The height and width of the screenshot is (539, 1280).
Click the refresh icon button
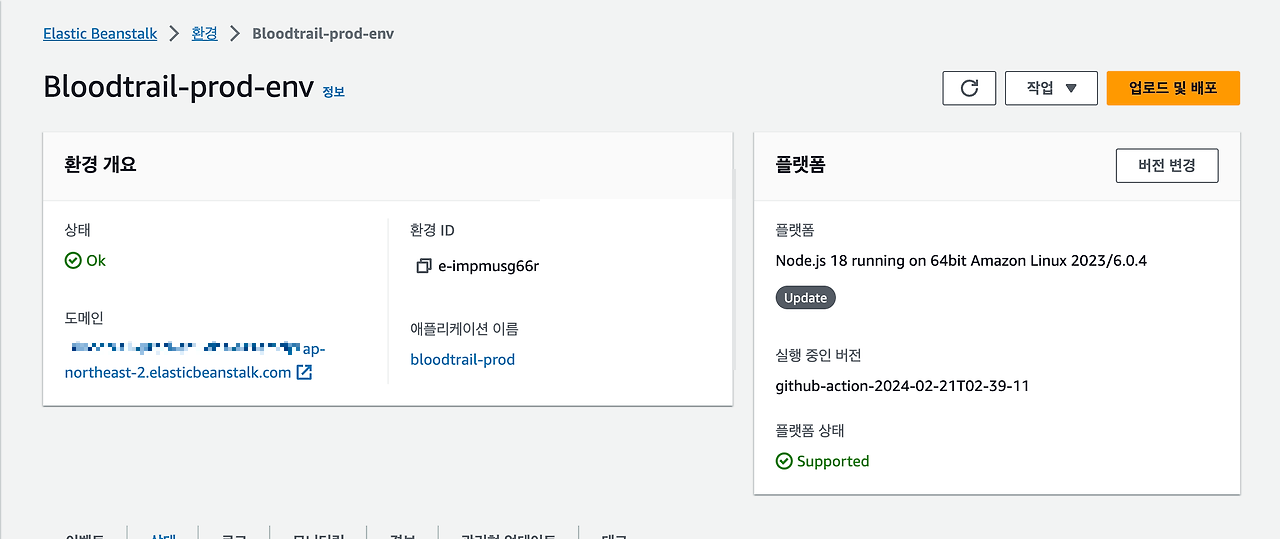969,88
